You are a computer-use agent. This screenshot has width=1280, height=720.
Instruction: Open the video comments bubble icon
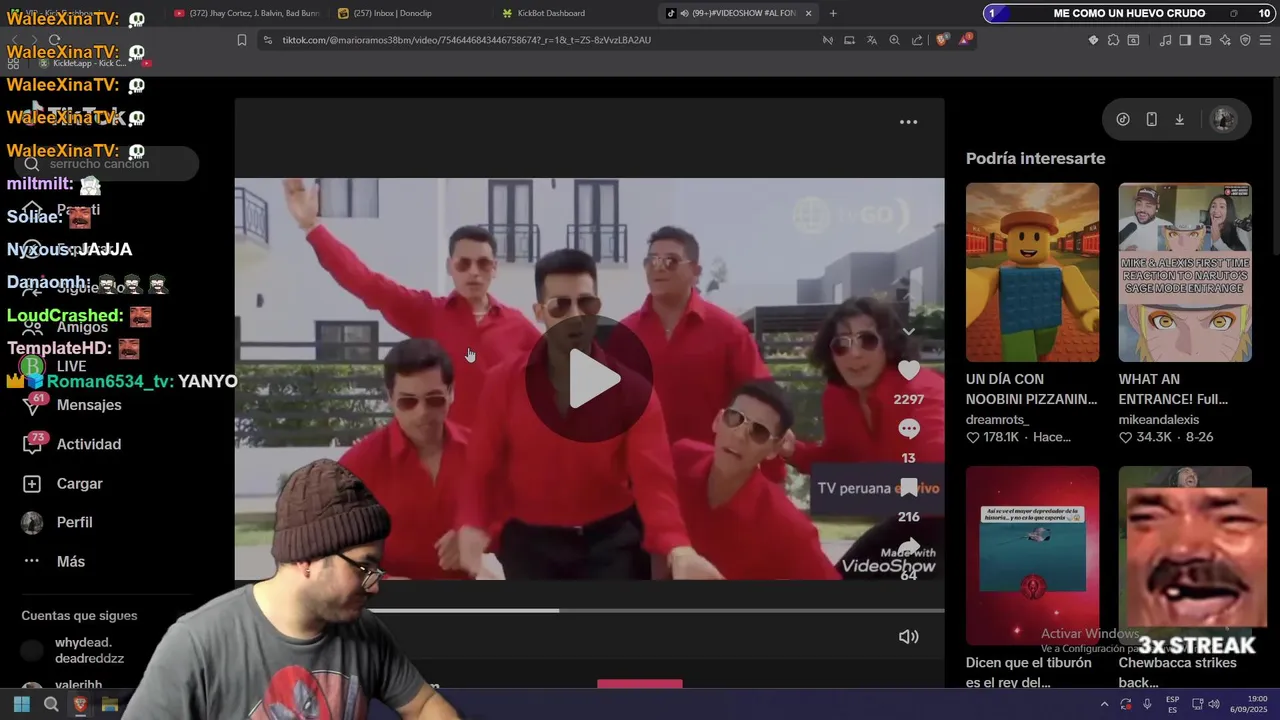[x=908, y=429]
